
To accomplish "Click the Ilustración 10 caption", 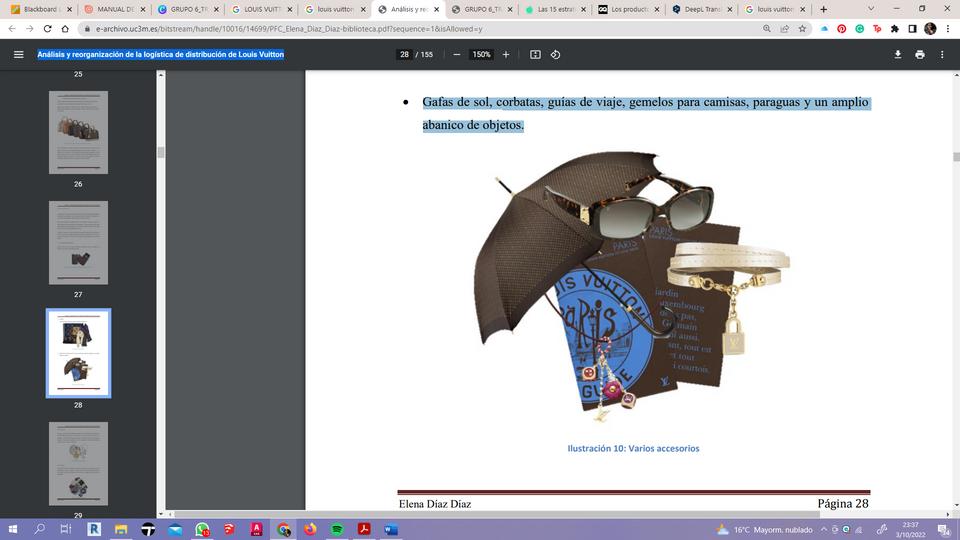I will pos(633,448).
